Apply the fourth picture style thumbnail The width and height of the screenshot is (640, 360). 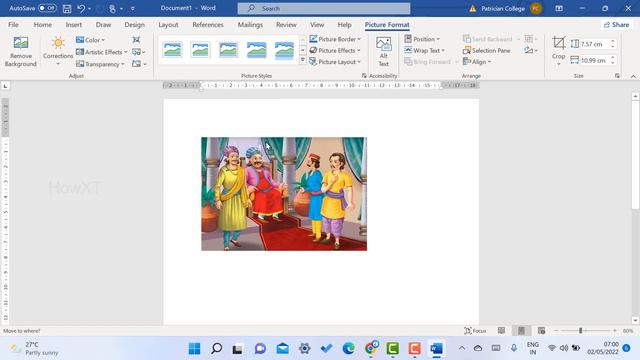pyautogui.click(x=256, y=50)
